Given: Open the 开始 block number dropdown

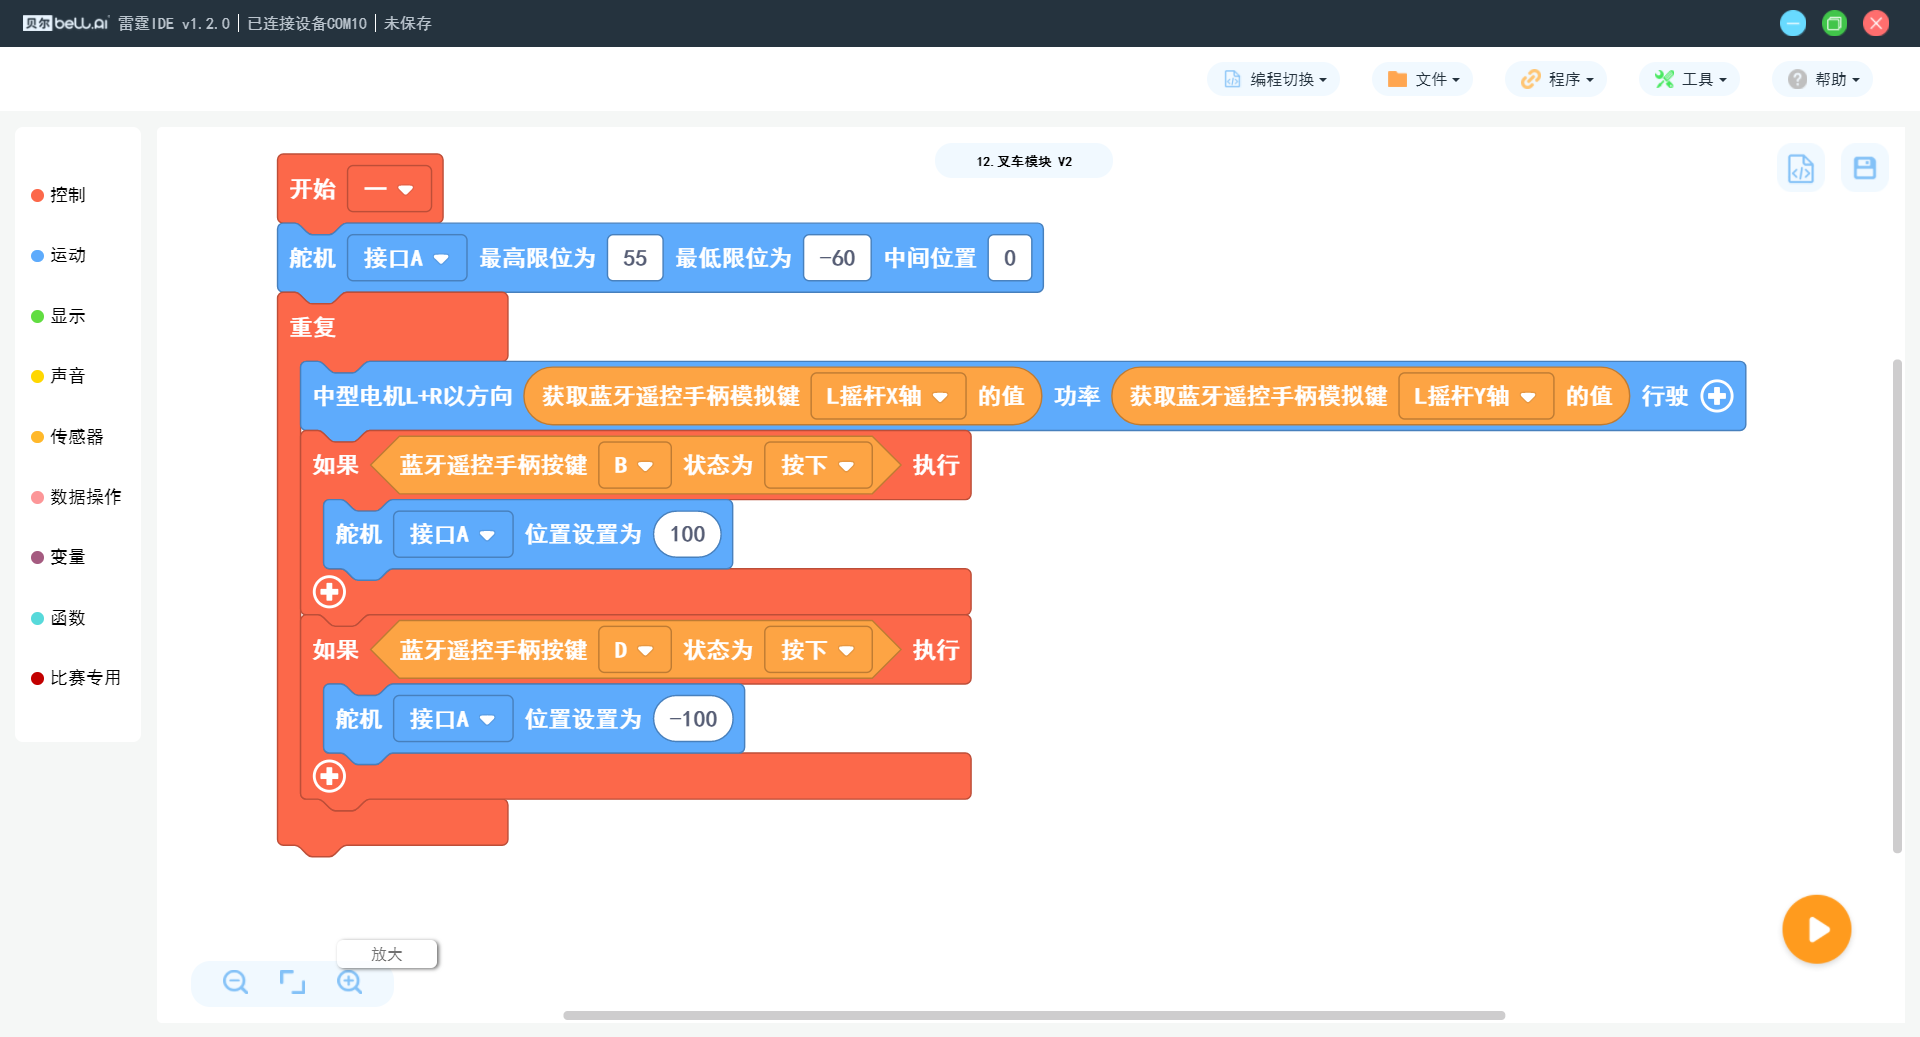Looking at the screenshot, I should [389, 189].
